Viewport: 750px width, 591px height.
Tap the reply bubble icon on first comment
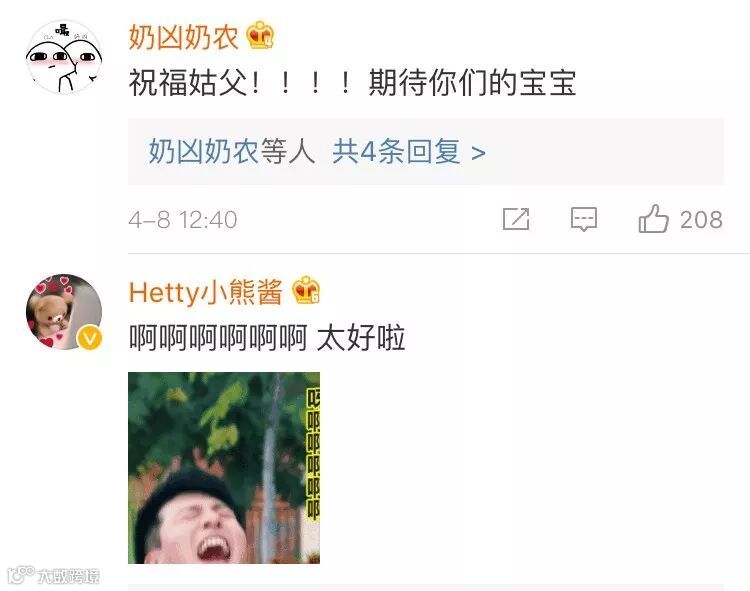(x=584, y=220)
